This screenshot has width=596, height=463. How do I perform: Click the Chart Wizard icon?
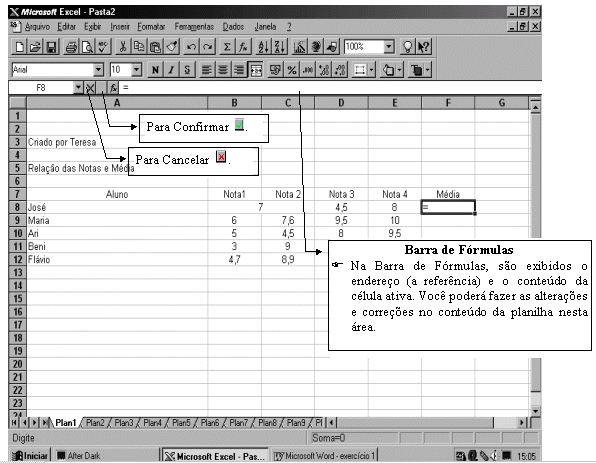point(299,47)
